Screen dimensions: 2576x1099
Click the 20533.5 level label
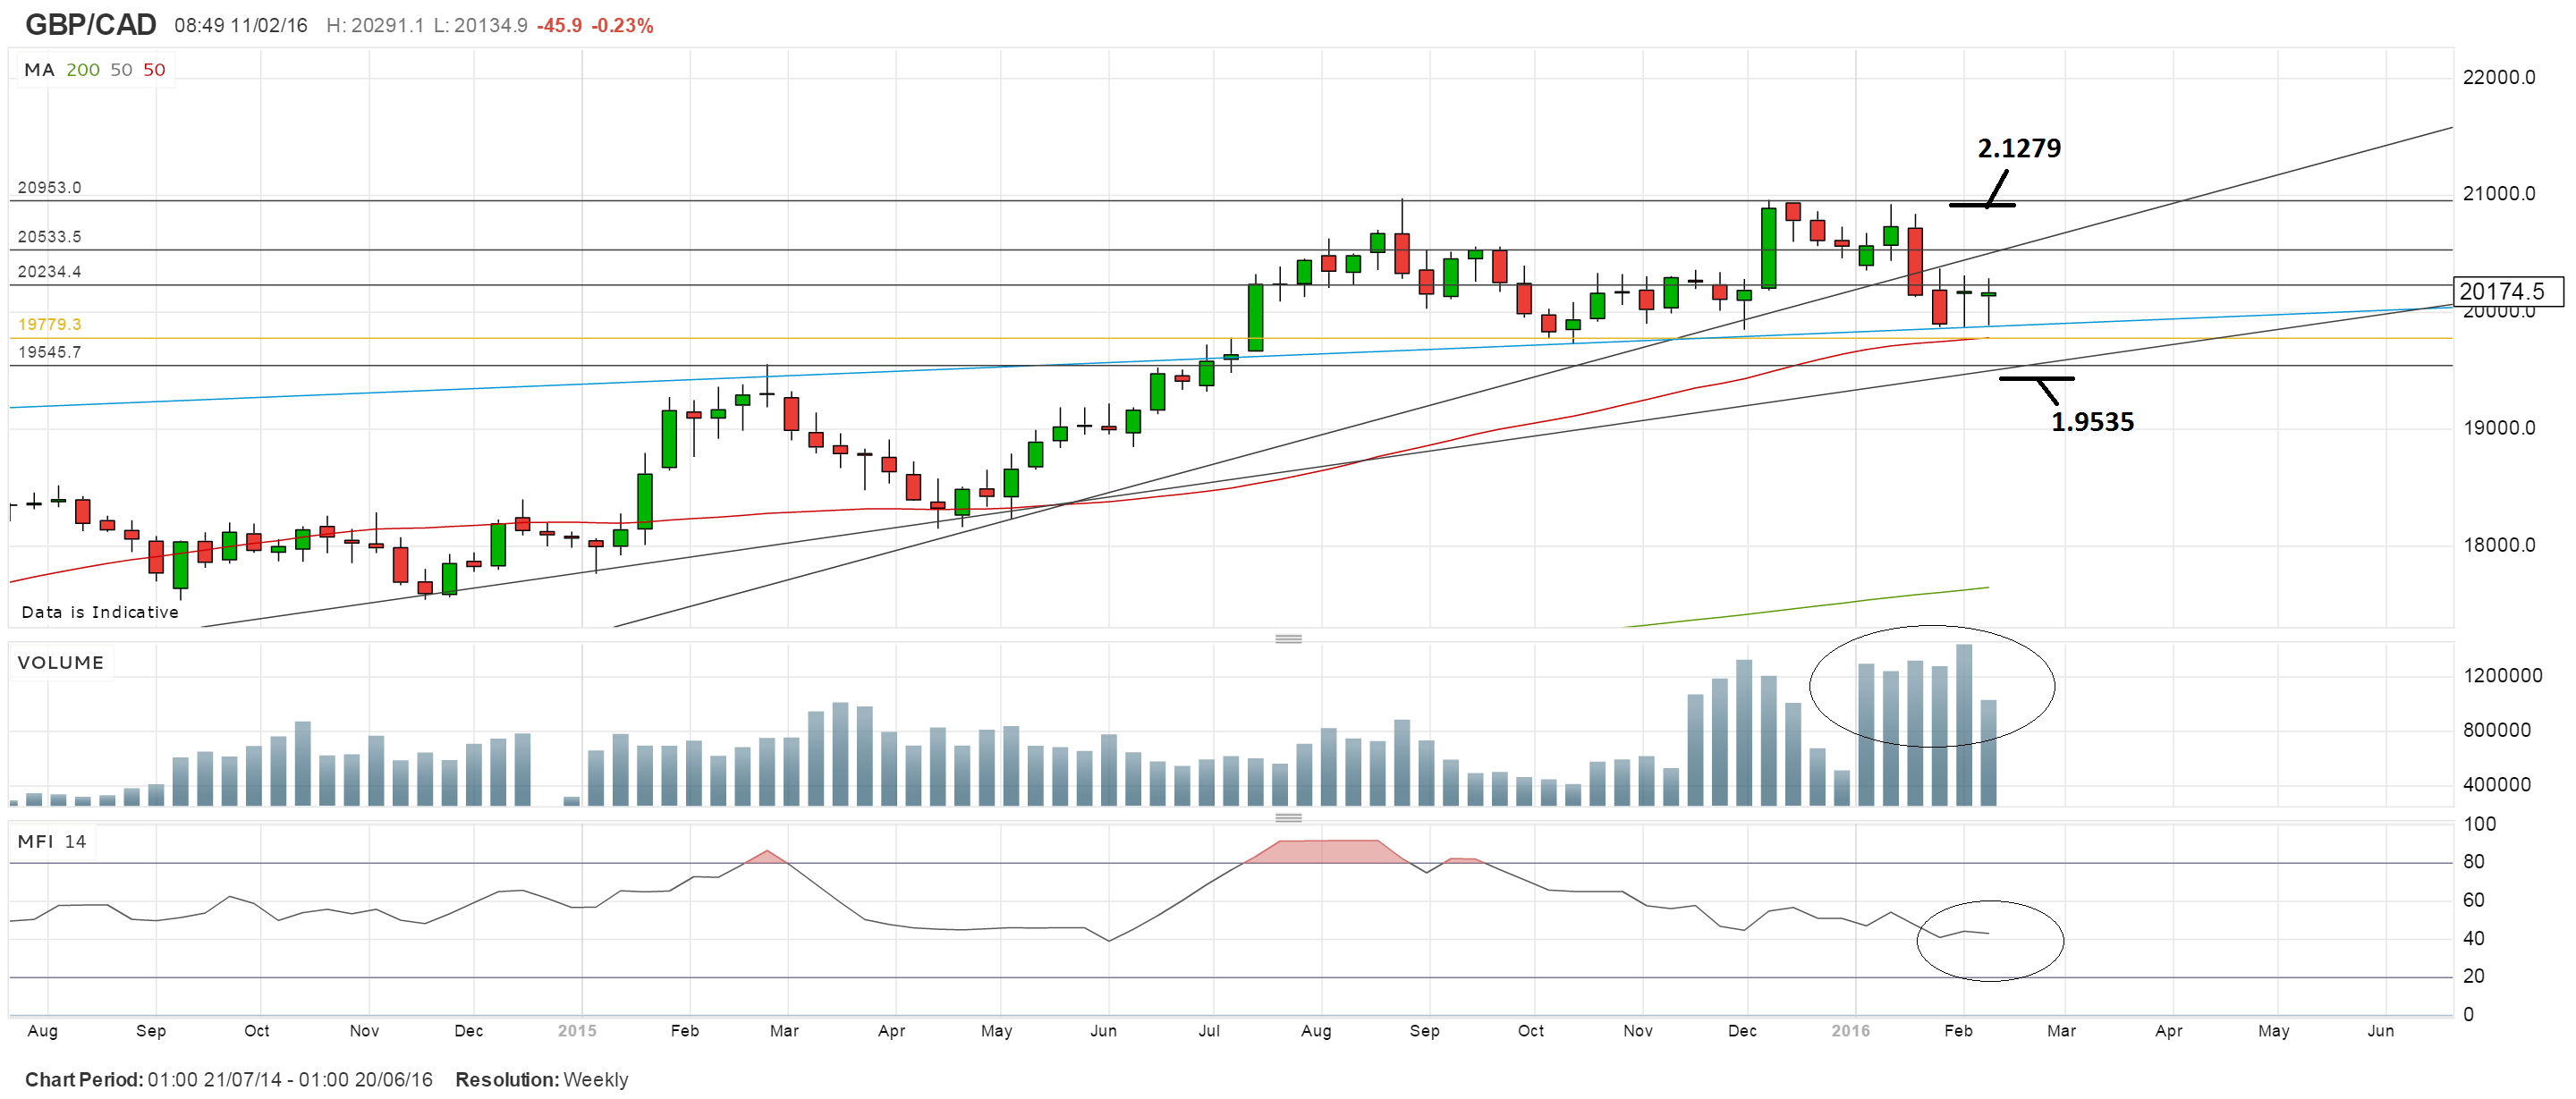pyautogui.click(x=49, y=237)
